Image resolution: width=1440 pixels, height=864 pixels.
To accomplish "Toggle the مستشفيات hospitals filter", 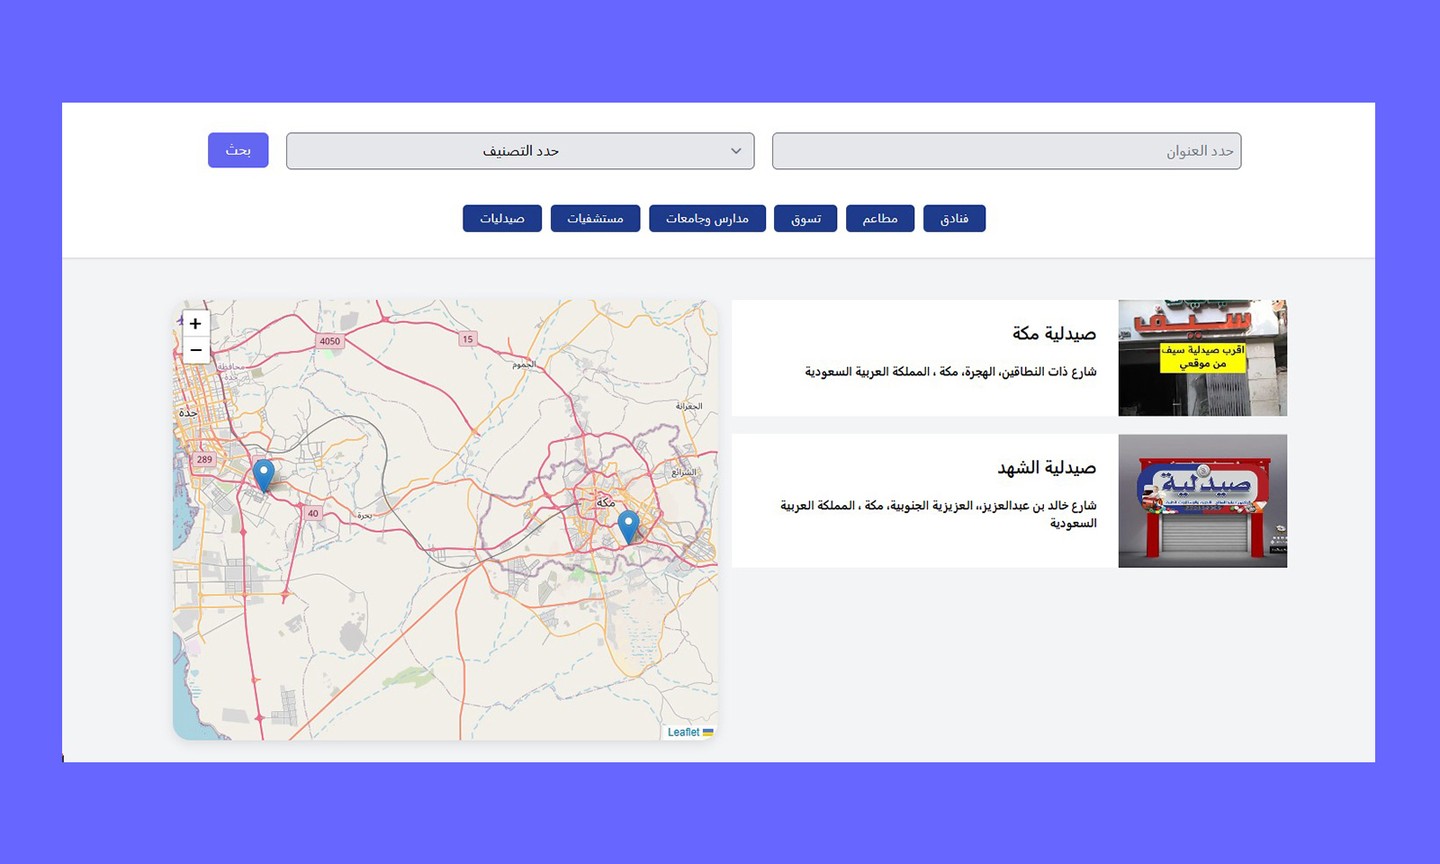I will coord(595,218).
